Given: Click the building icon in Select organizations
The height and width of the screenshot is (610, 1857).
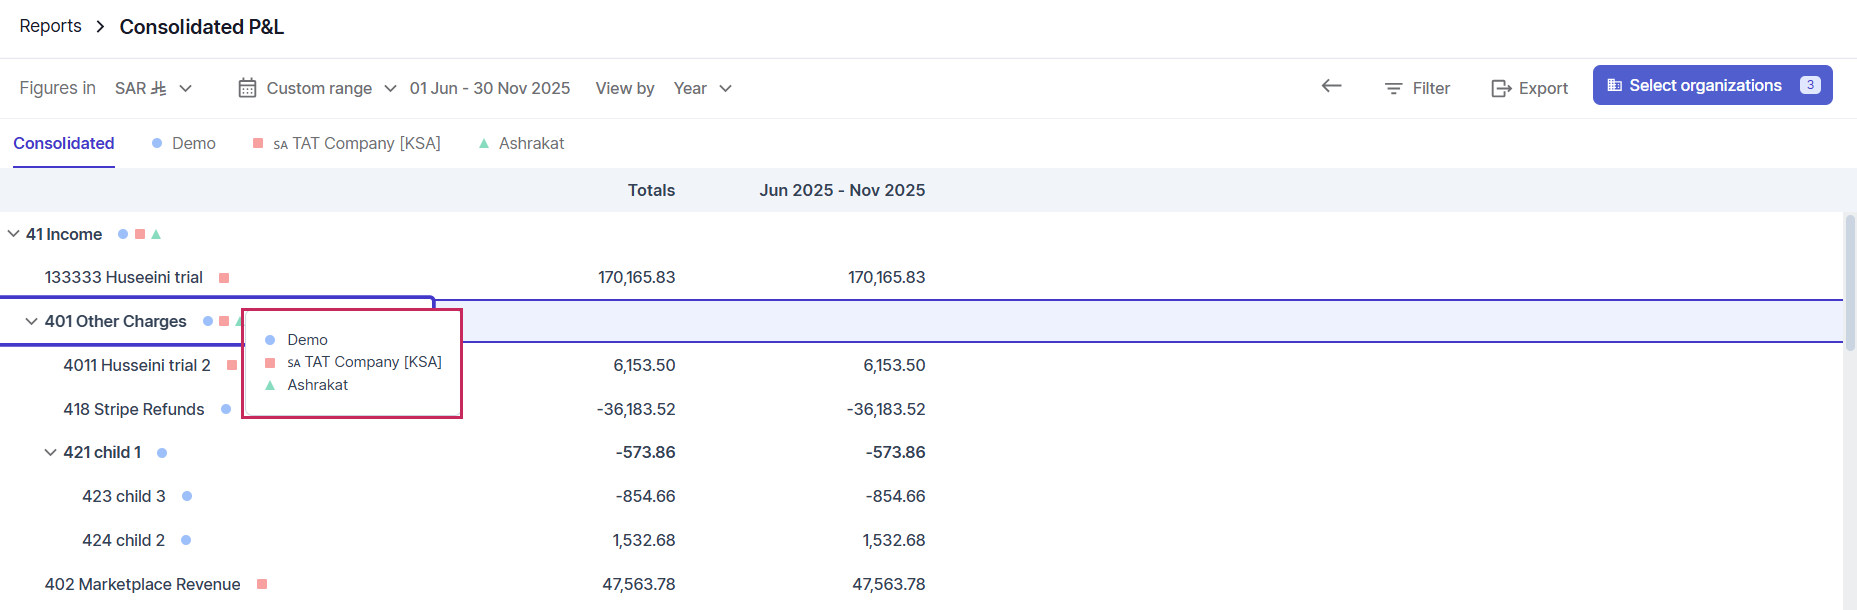Looking at the screenshot, I should 1614,86.
